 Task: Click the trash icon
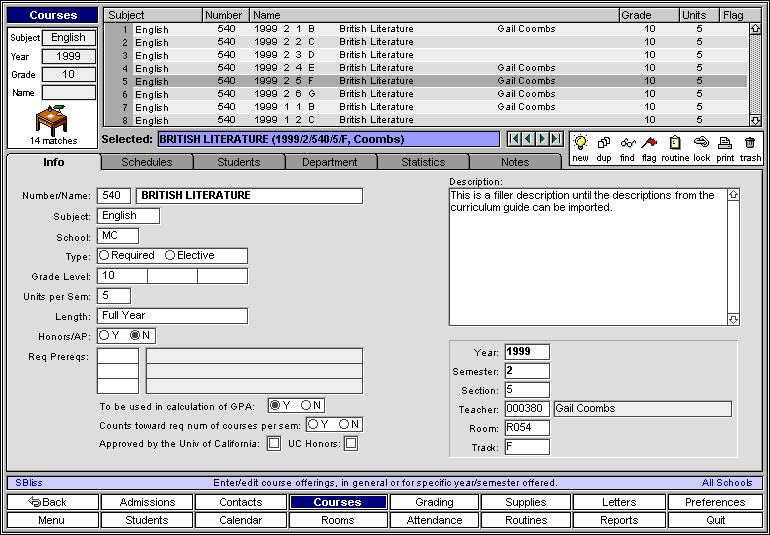pyautogui.click(x=750, y=143)
